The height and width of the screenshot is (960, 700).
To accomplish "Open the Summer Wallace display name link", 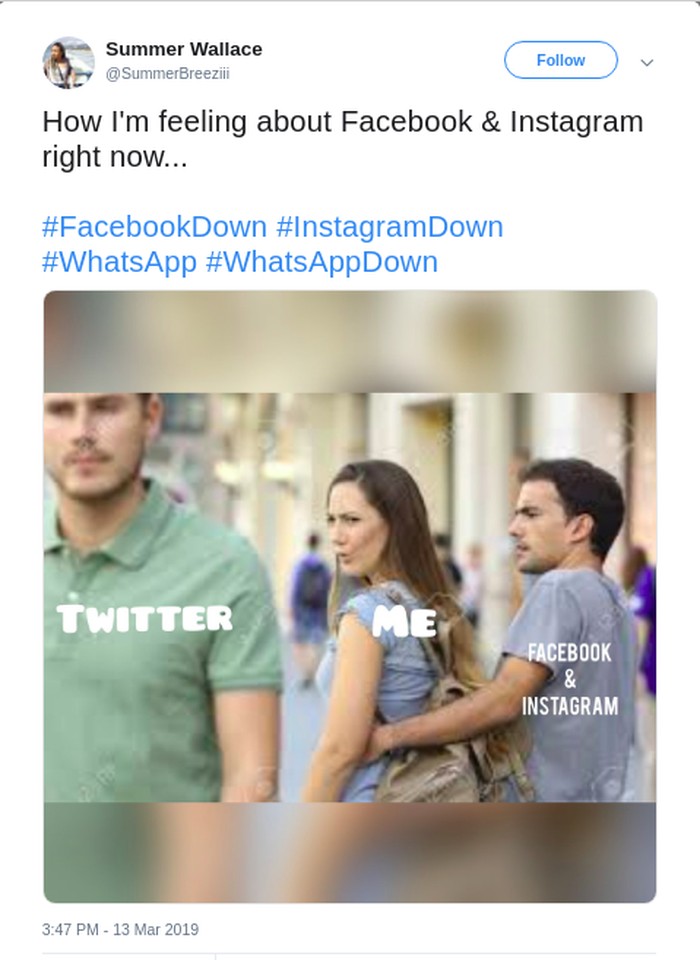I will [184, 49].
